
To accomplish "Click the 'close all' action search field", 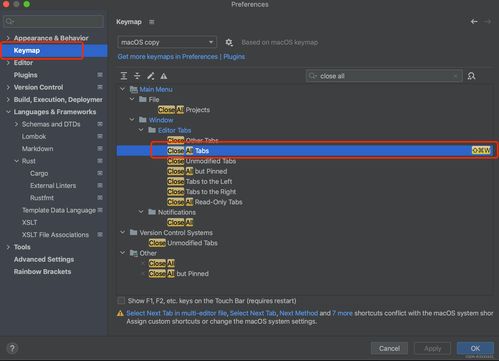I will pos(384,76).
